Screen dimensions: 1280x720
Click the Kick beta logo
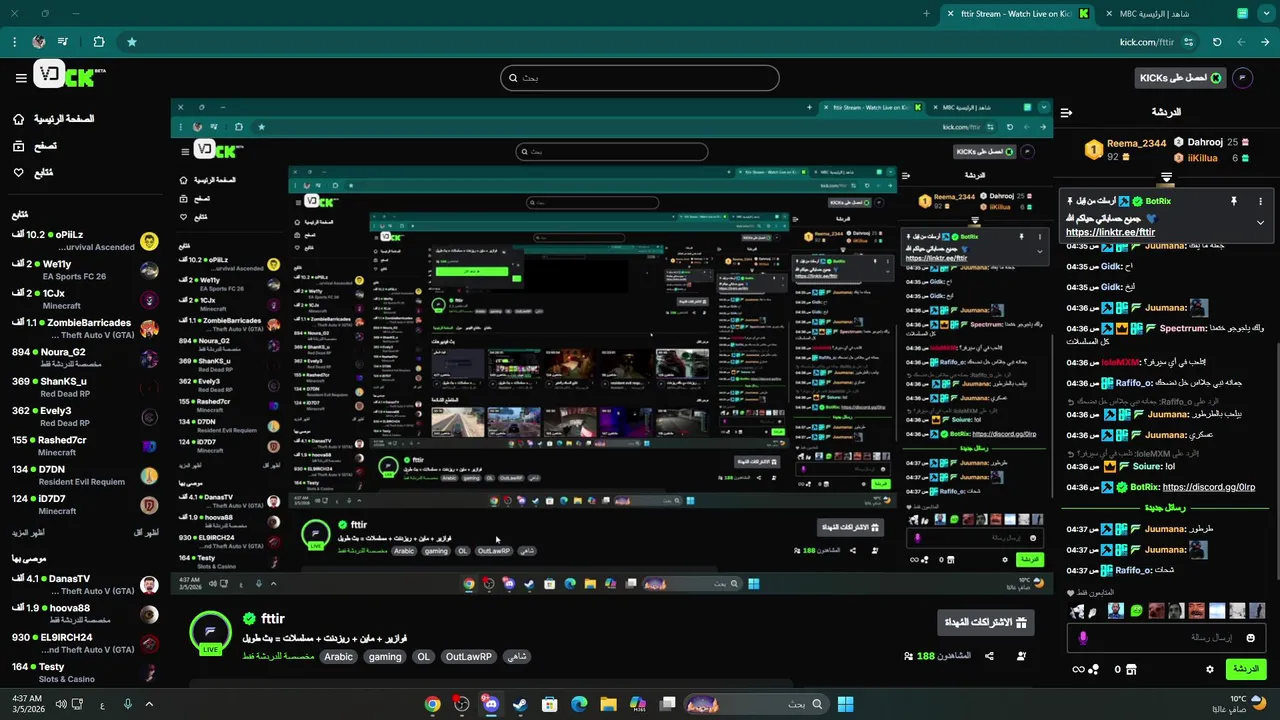point(68,75)
